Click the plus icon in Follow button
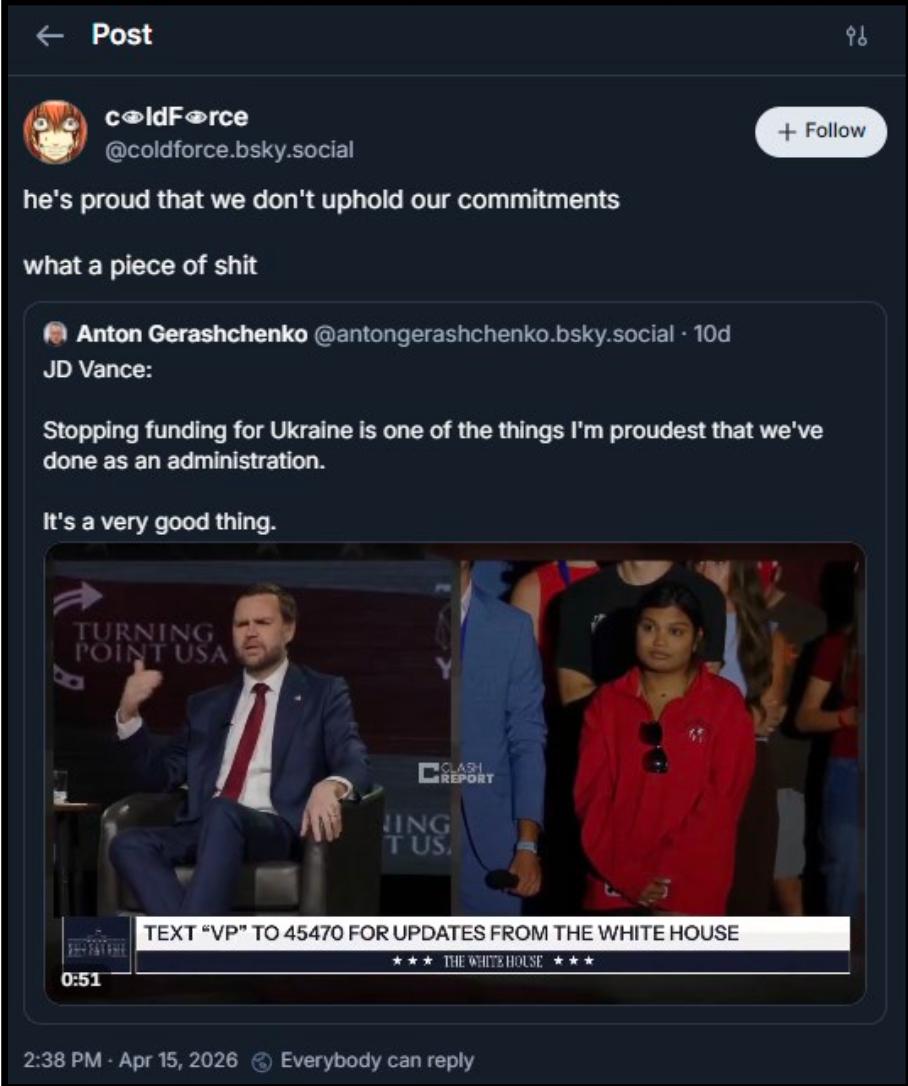This screenshot has width=908, height=1086. click(x=787, y=132)
